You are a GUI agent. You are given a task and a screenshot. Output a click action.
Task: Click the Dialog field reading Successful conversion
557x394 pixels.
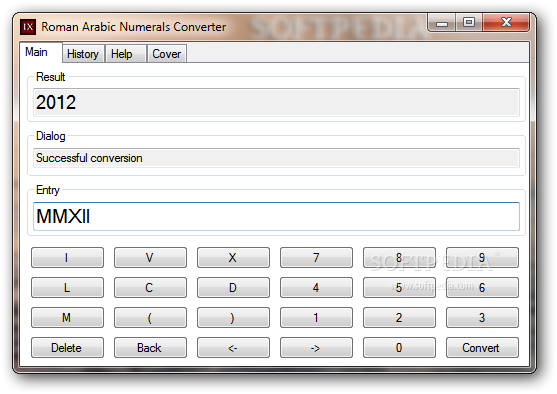coord(276,158)
